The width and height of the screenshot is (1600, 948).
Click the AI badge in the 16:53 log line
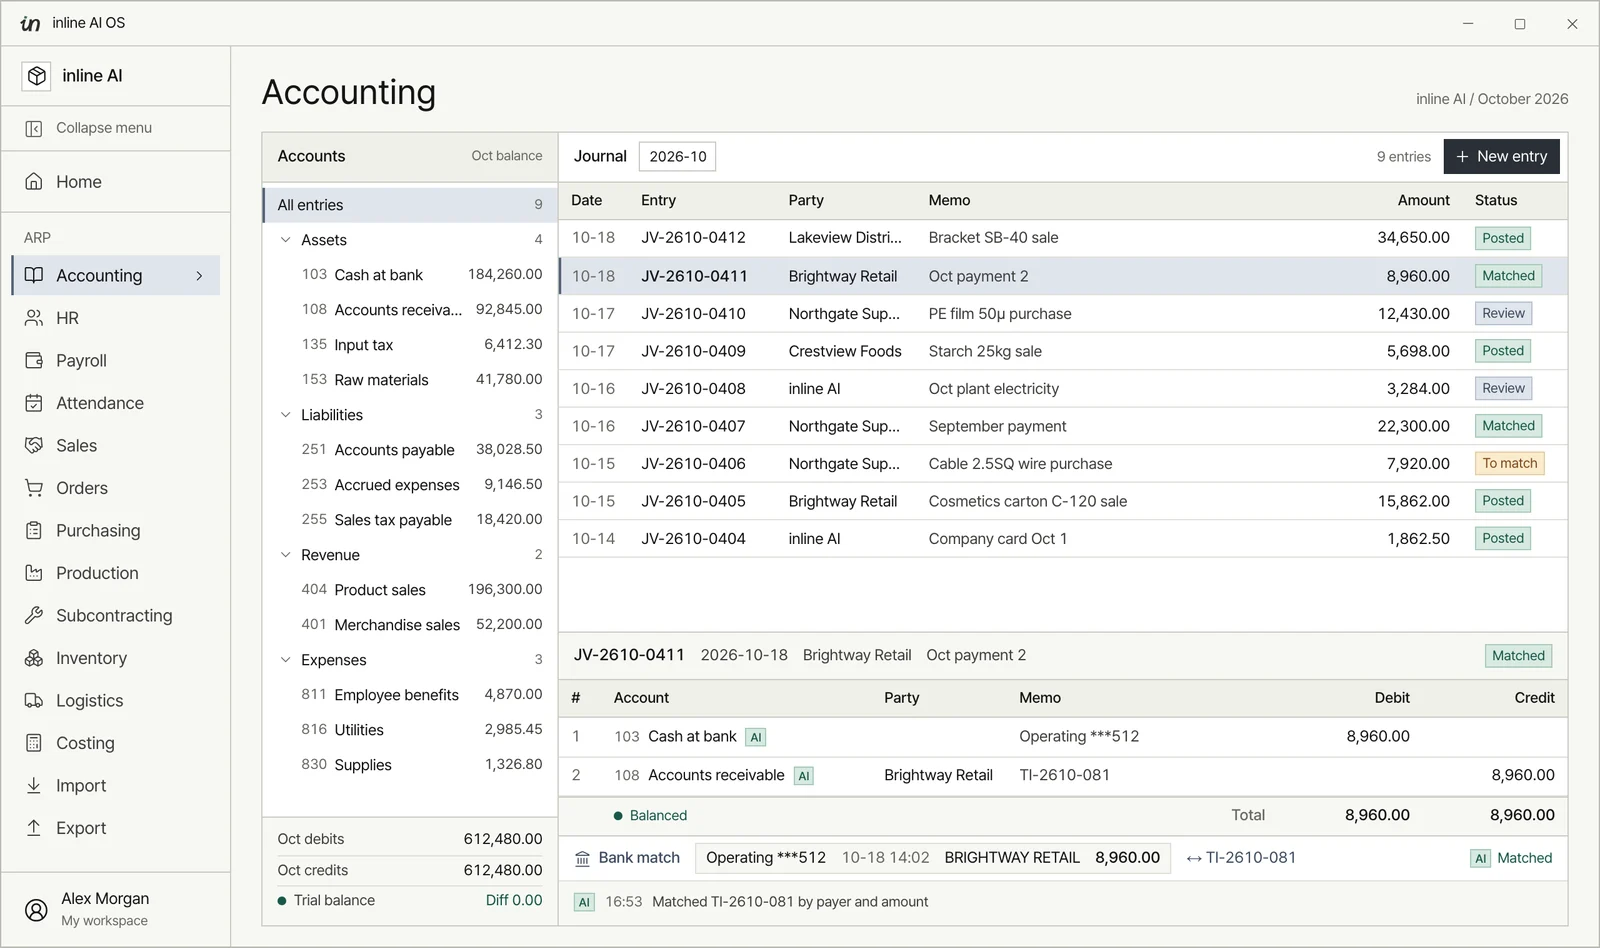click(584, 902)
